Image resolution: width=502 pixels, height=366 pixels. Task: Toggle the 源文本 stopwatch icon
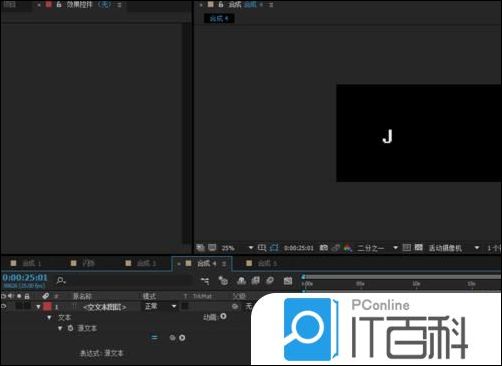(70, 328)
